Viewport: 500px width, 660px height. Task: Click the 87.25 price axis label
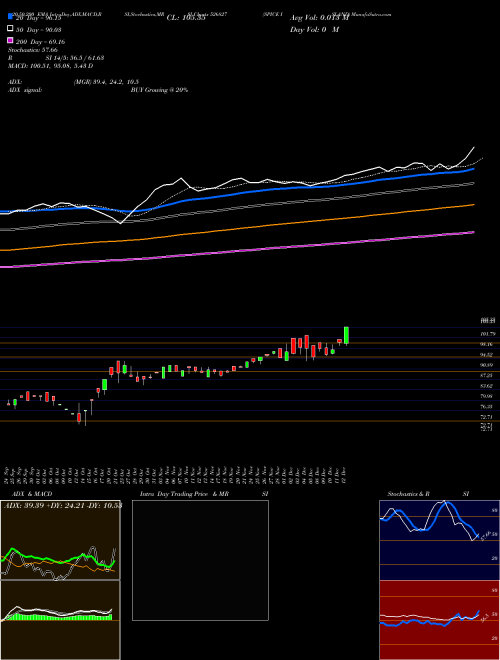point(489,375)
